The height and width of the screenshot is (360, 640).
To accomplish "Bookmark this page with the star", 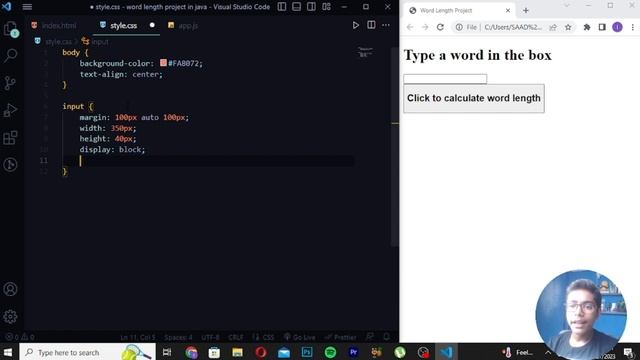I will (568, 27).
